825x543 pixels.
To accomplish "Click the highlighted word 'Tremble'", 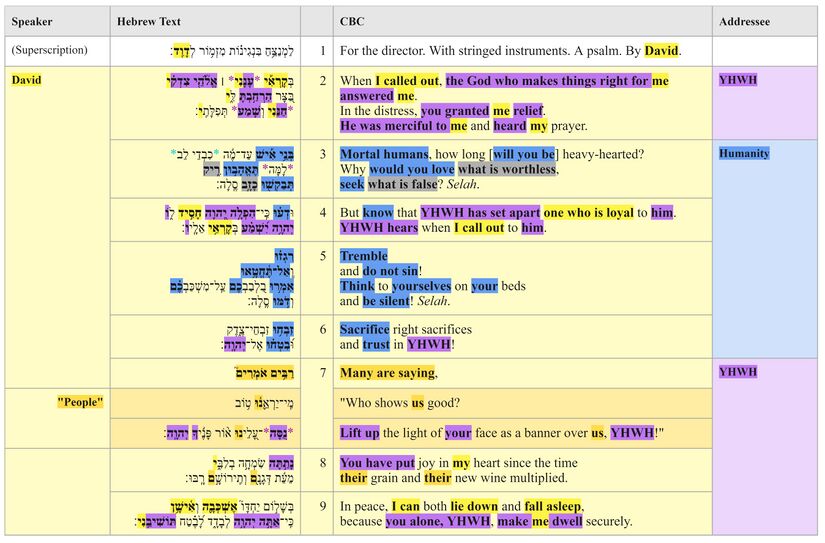I will point(364,256).
